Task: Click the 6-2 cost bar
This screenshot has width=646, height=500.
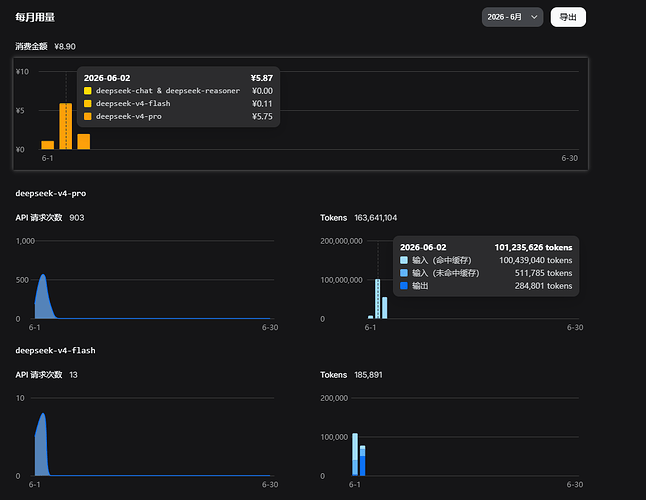Action: pos(66,126)
